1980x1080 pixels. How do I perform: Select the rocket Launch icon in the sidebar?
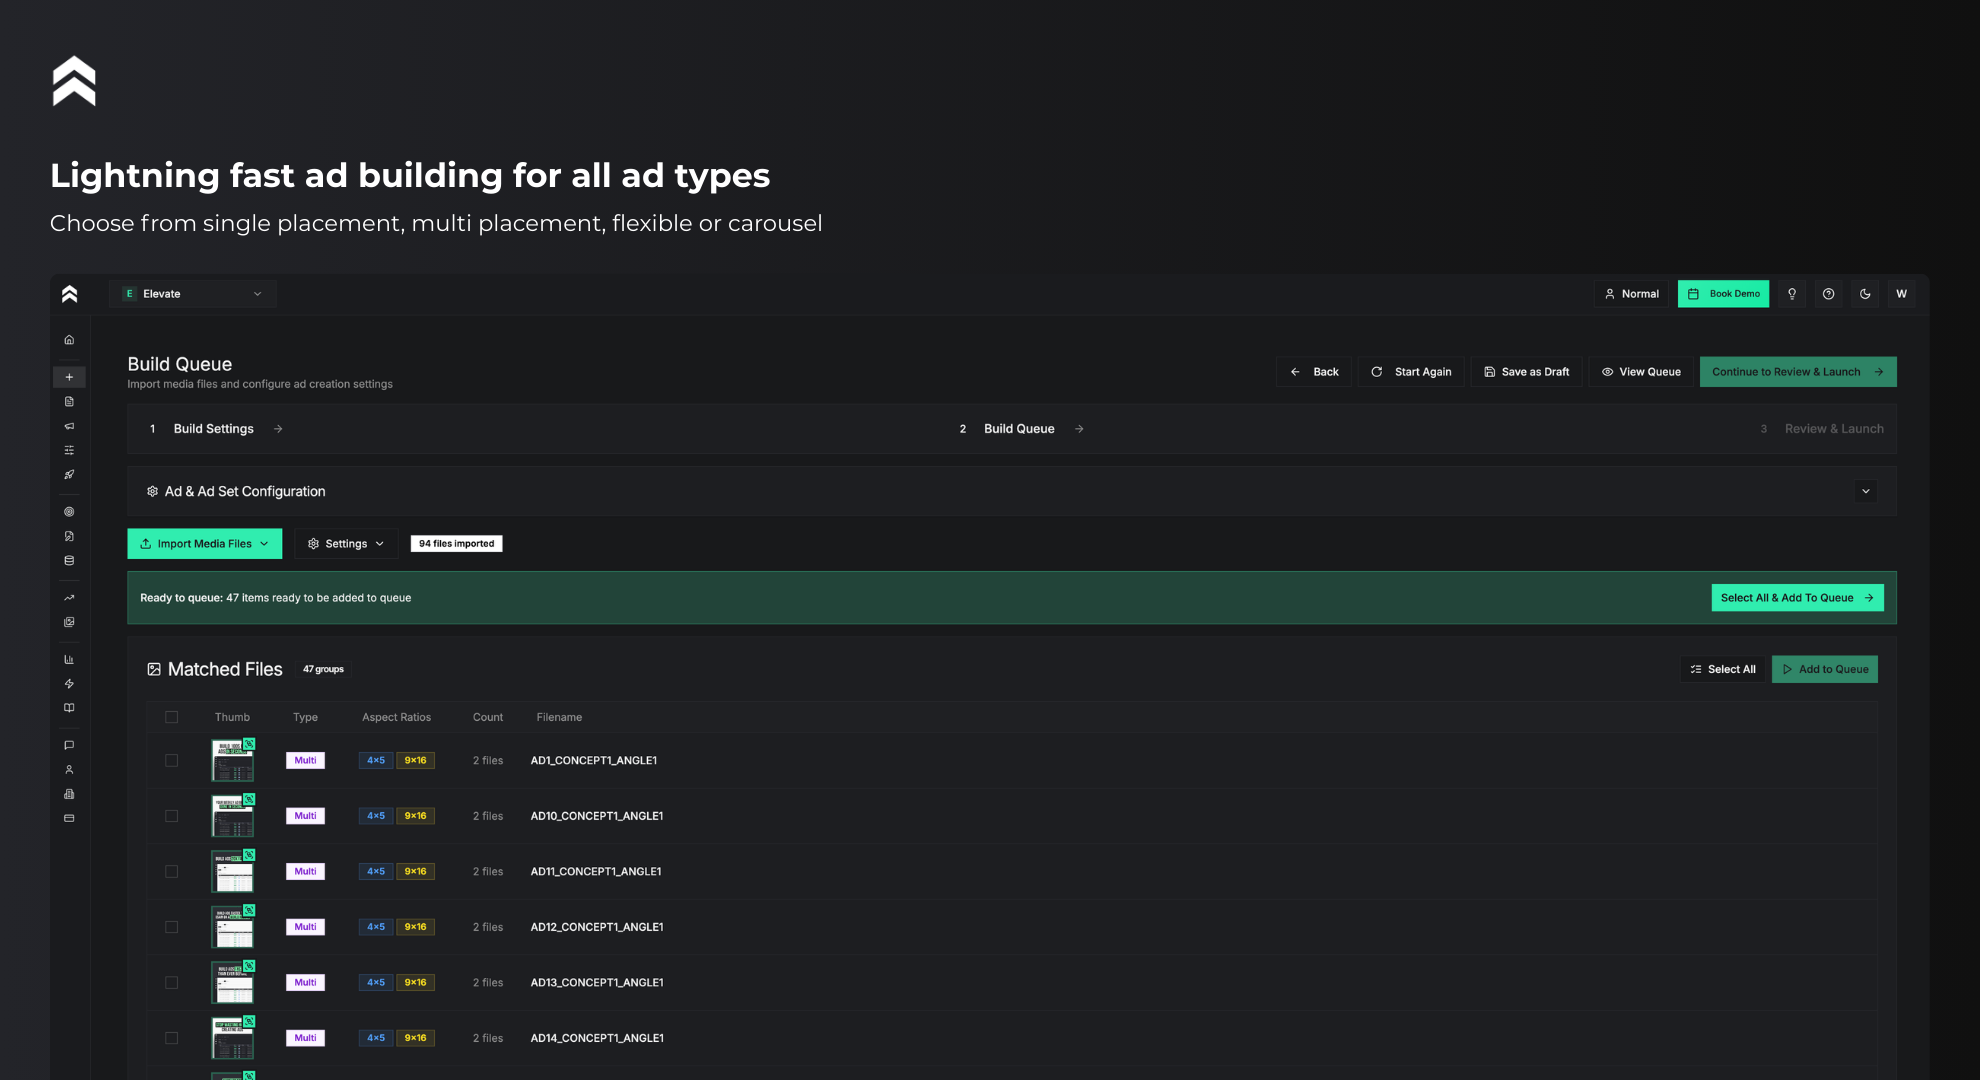pyautogui.click(x=69, y=474)
